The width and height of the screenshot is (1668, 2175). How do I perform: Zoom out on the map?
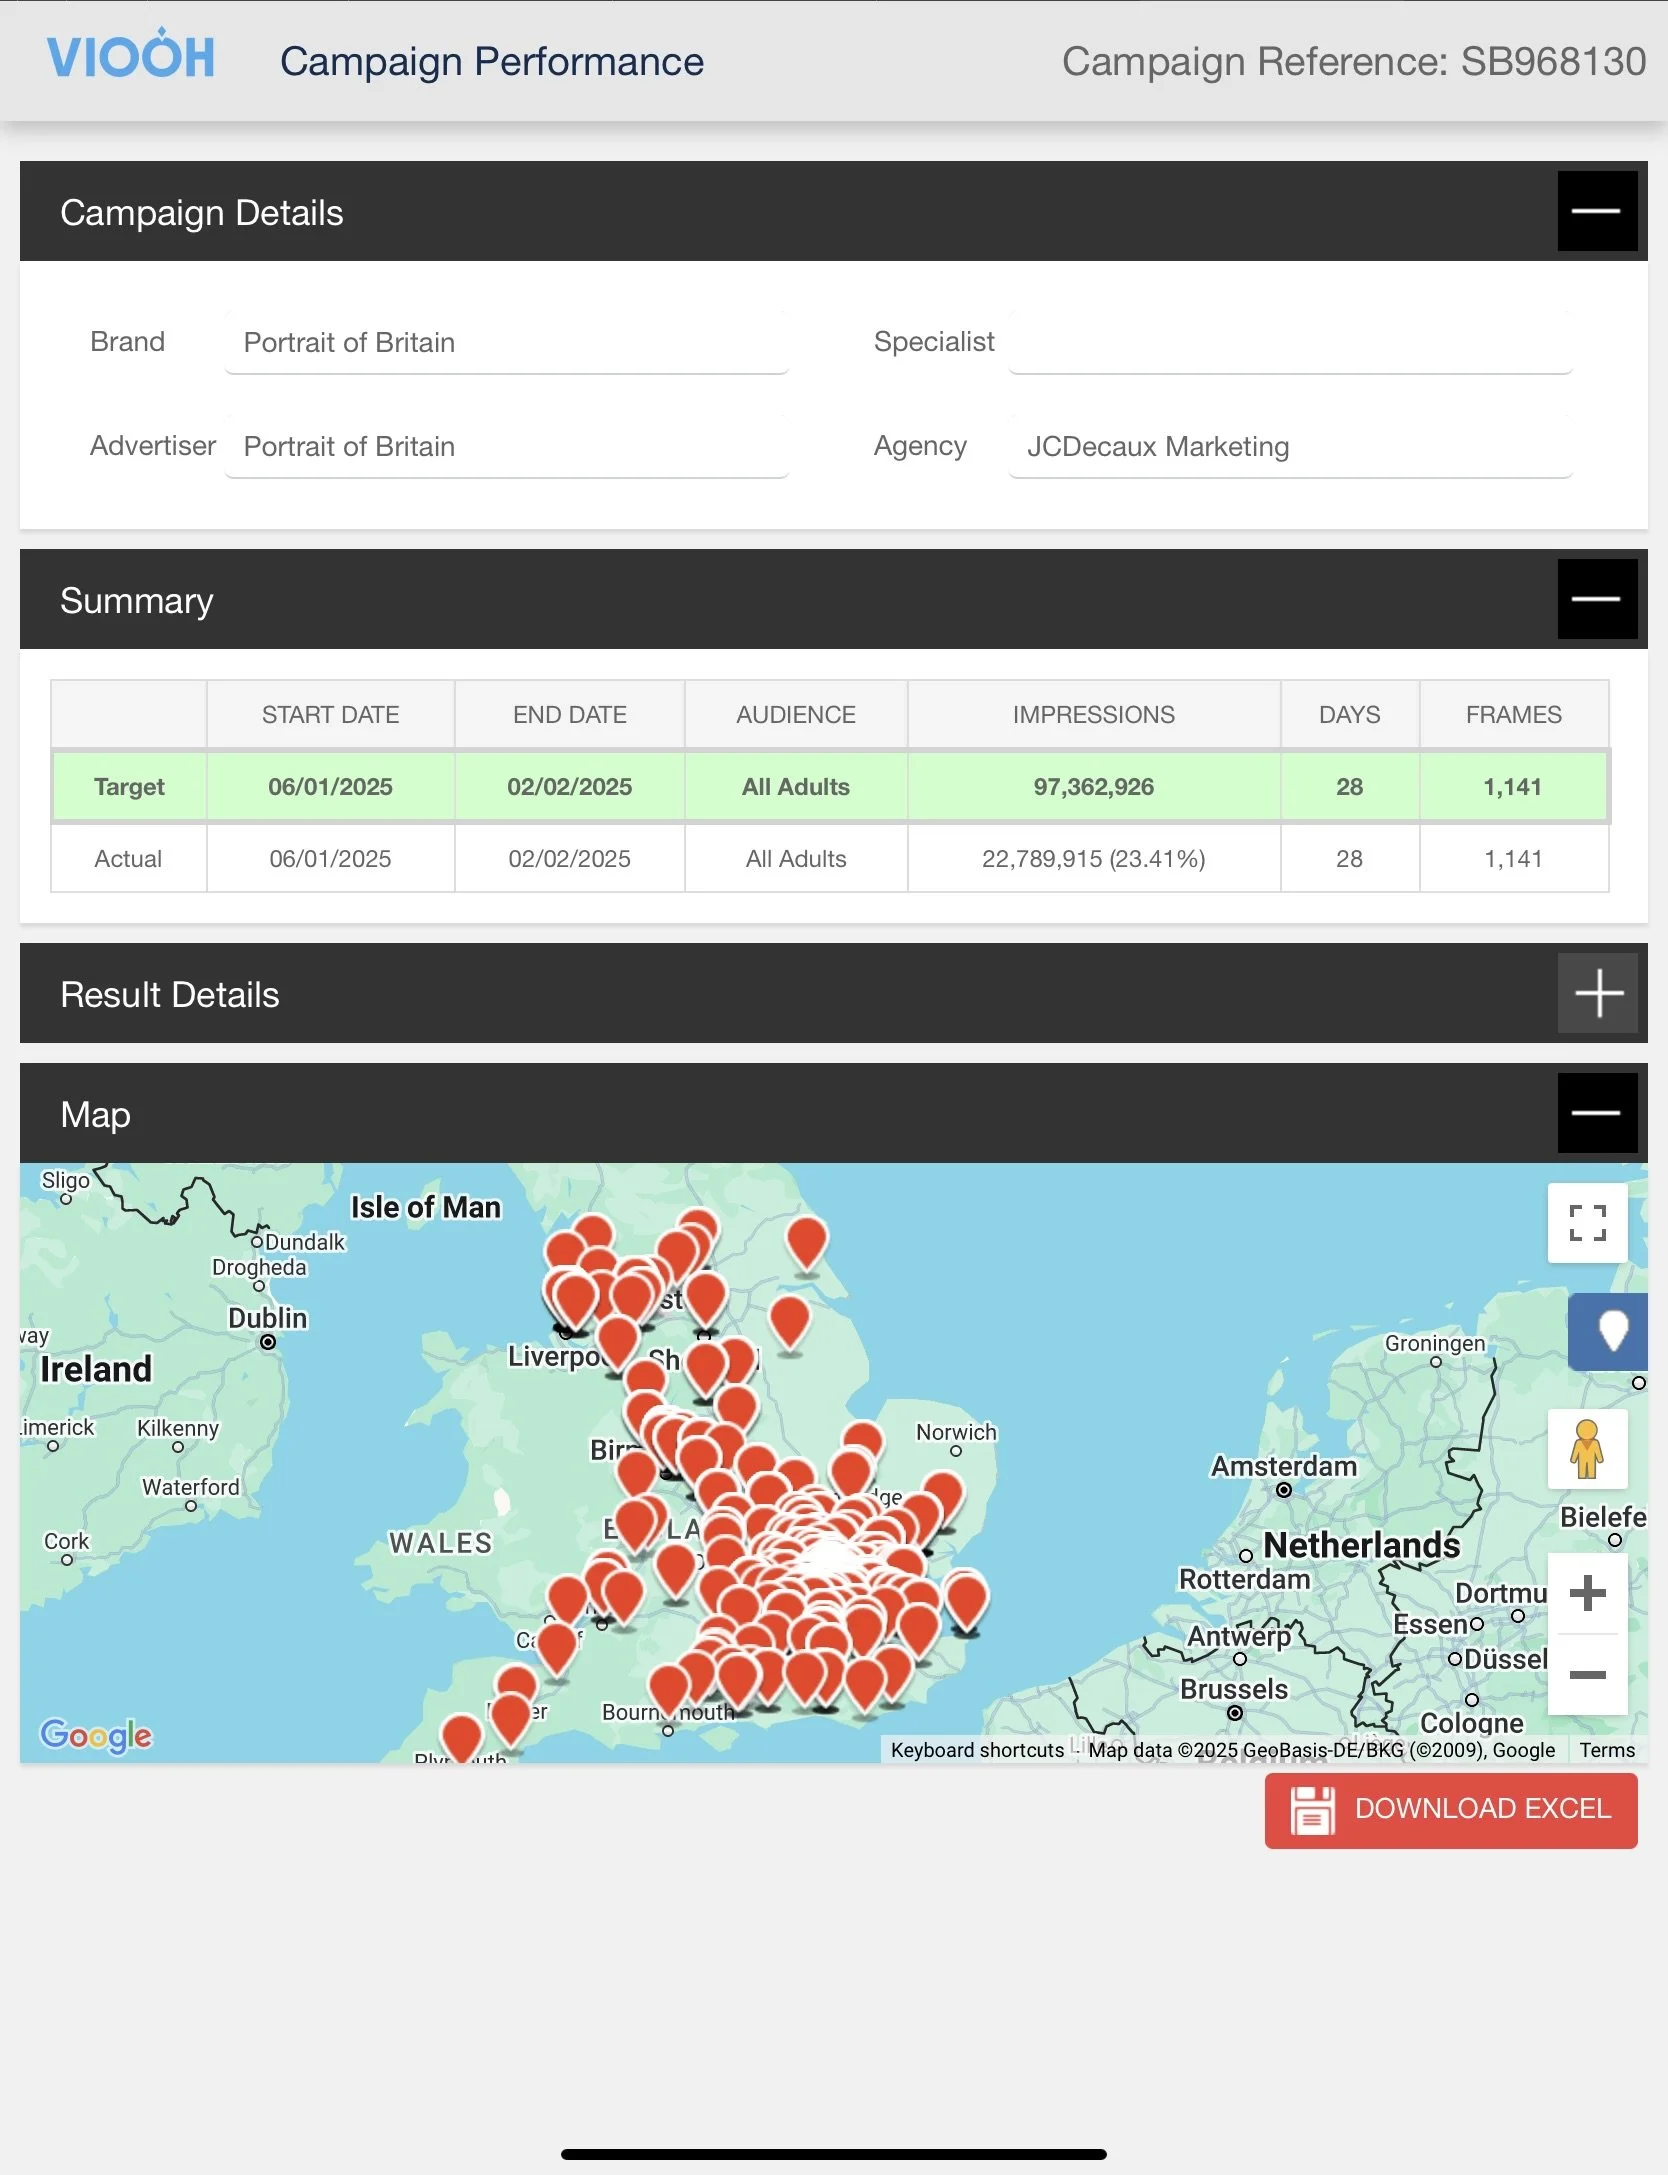1587,1675
